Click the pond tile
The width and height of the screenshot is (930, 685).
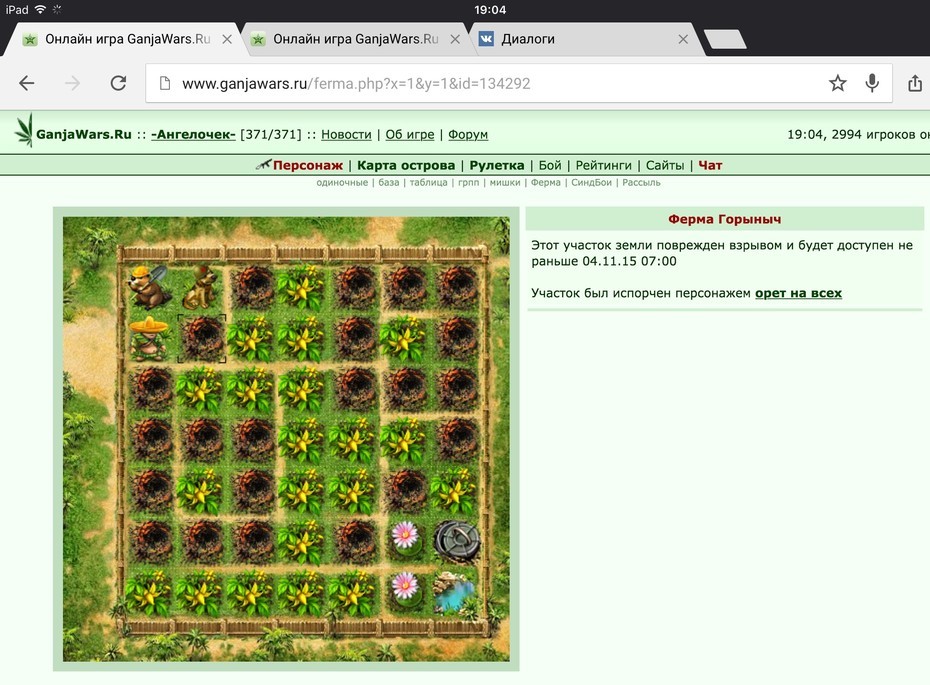[455, 592]
